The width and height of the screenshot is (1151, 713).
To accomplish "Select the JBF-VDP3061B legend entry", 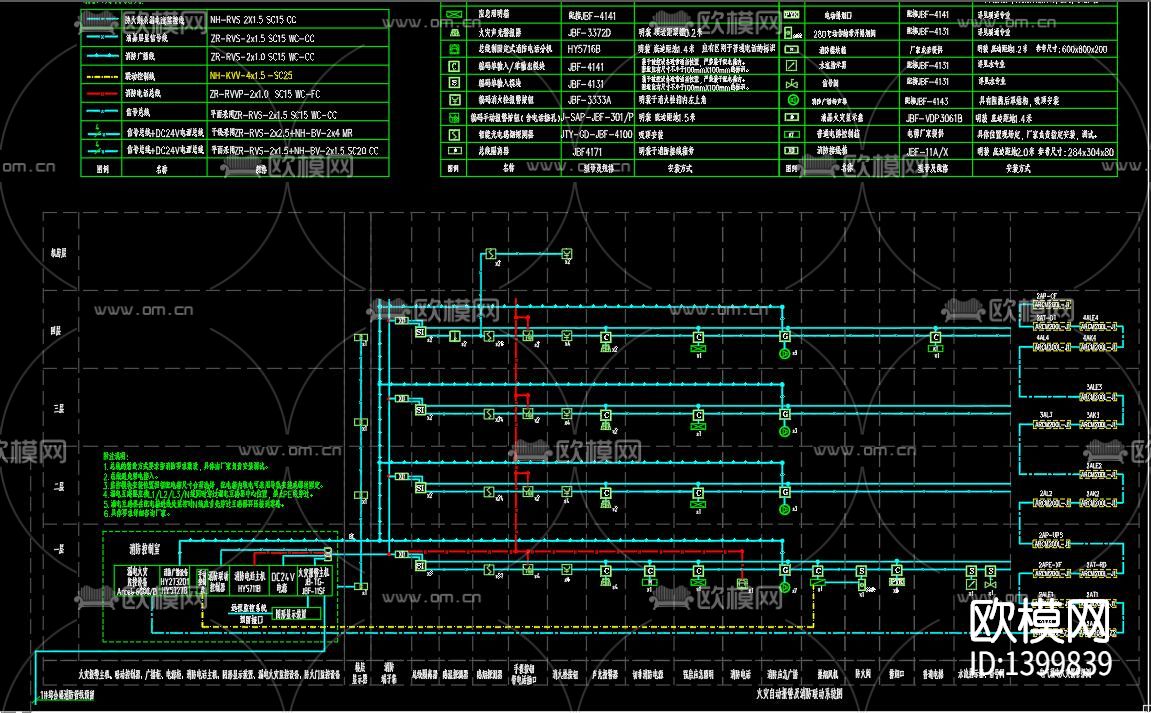I will pos(933,117).
